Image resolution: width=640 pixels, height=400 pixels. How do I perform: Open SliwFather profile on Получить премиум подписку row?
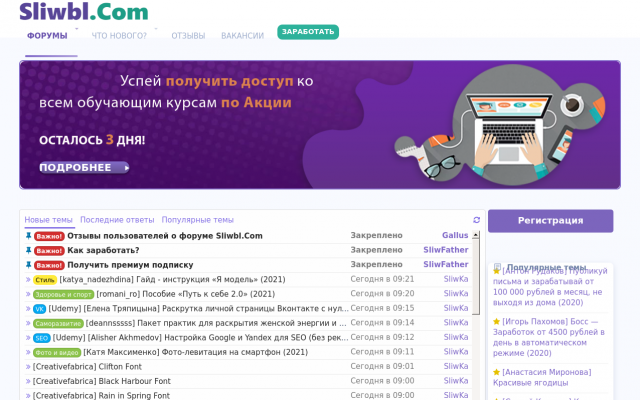tap(446, 264)
